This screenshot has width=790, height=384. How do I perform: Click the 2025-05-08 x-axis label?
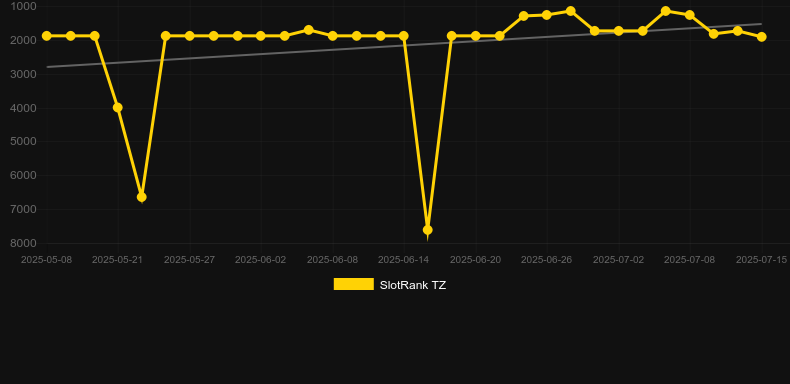(46, 260)
